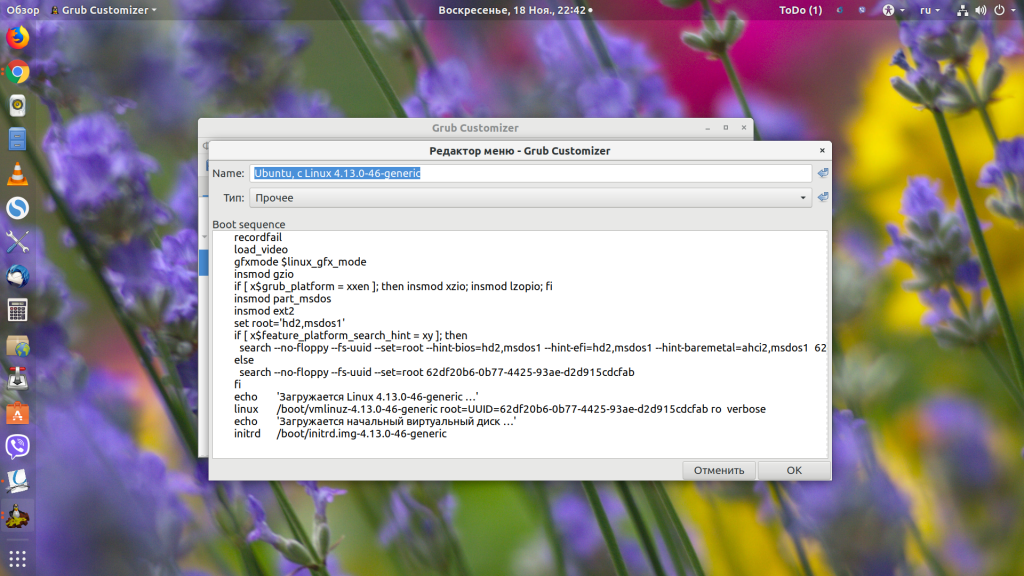This screenshot has width=1024, height=576.
Task: Open VLC media player in dock
Action: point(17,174)
